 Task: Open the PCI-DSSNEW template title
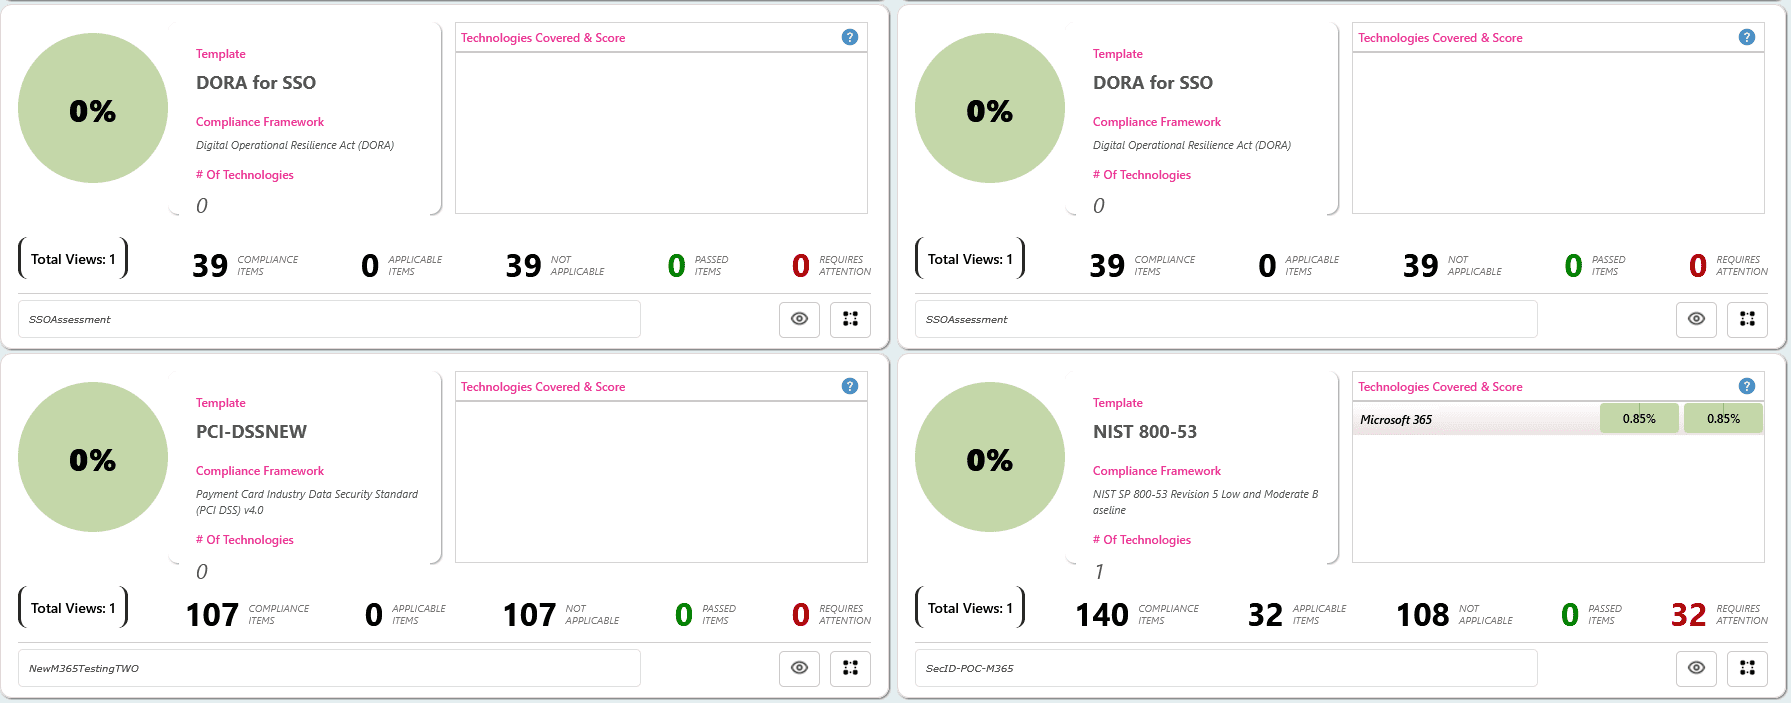[251, 432]
